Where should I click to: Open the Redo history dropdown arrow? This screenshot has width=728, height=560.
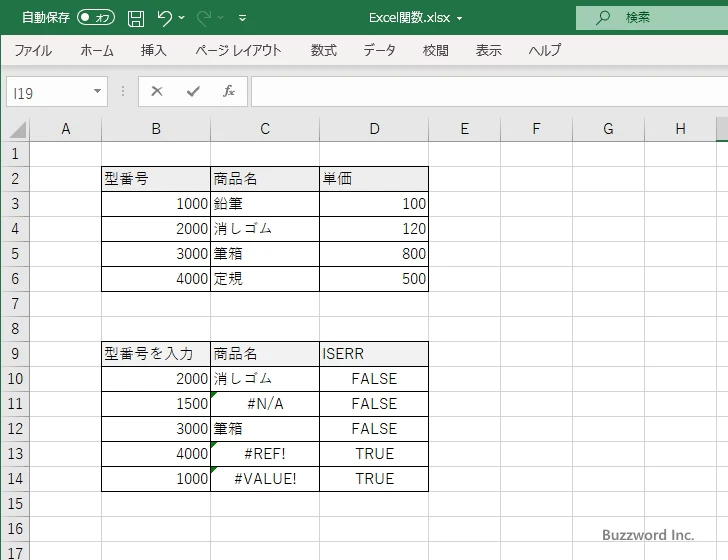click(x=221, y=18)
